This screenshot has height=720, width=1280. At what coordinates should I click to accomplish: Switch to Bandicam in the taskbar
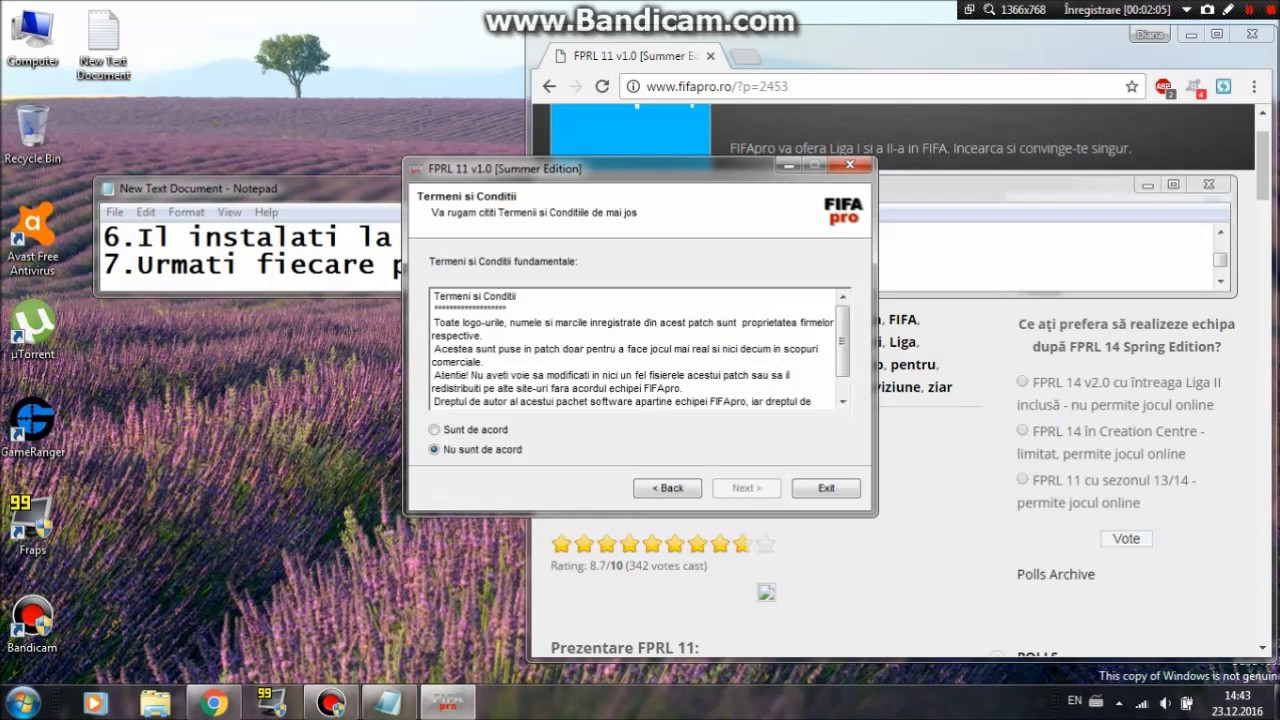(330, 703)
